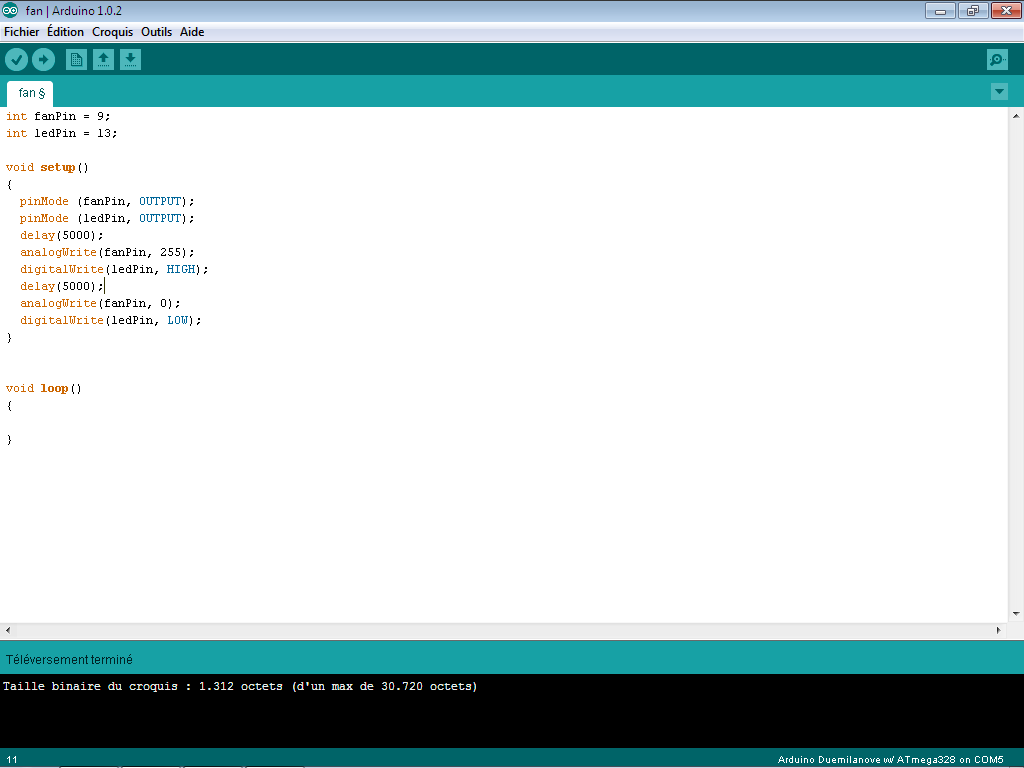Viewport: 1024px width, 768px height.
Task: Open the tab options dropdown arrow
Action: [999, 91]
